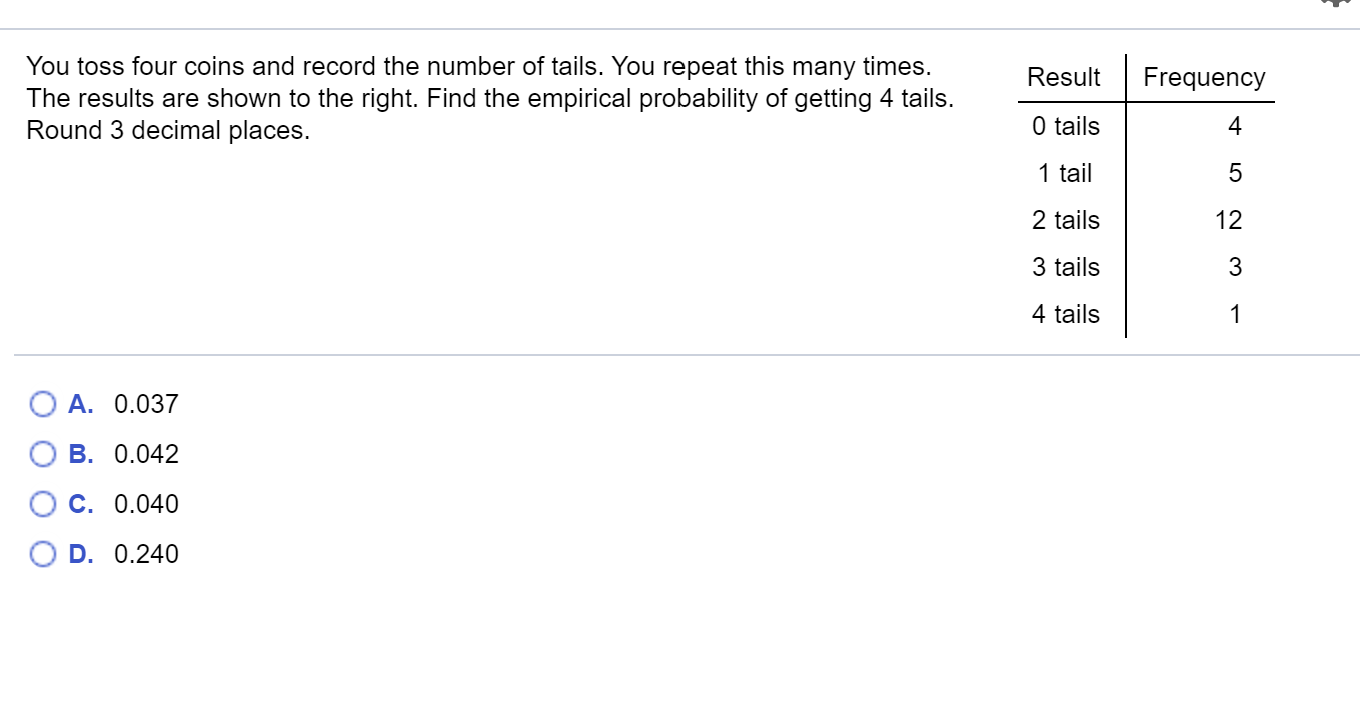The width and height of the screenshot is (1360, 710).
Task: Click the Result column header
Action: click(x=1064, y=77)
